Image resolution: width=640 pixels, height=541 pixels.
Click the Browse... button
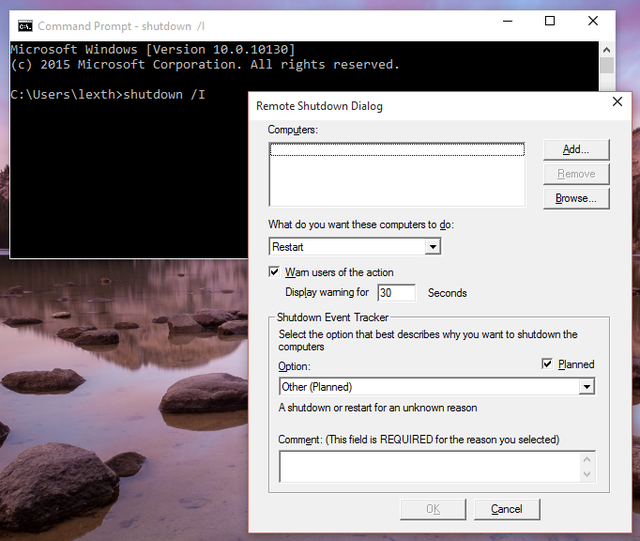(576, 198)
